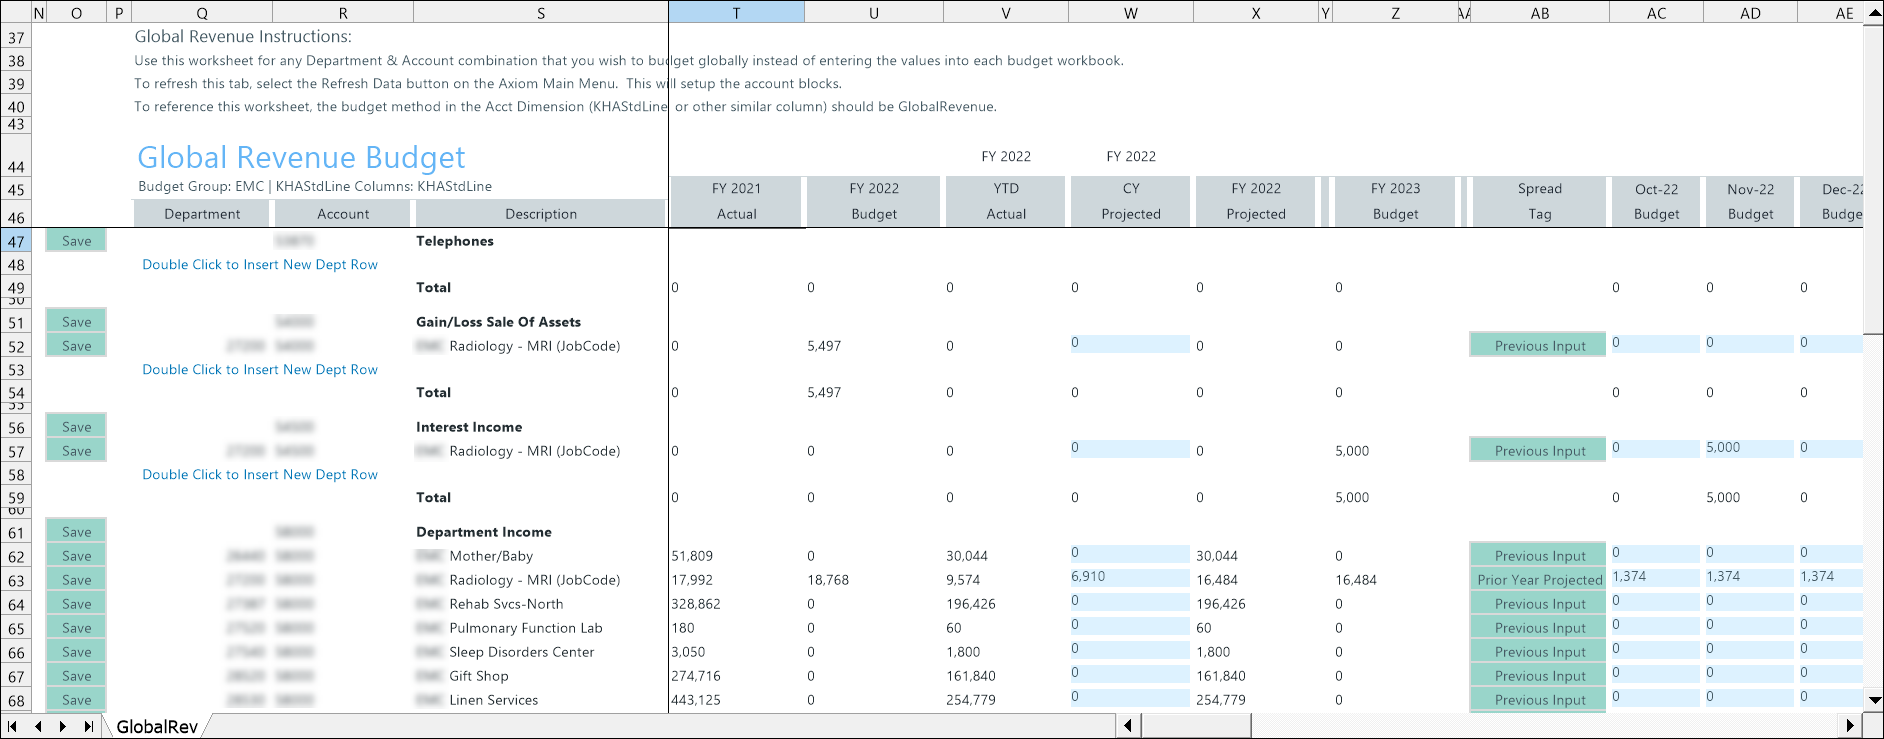The image size is (1884, 739).
Task: Click Nov-22 Budget input showing 5,000
Action: 1748,448
